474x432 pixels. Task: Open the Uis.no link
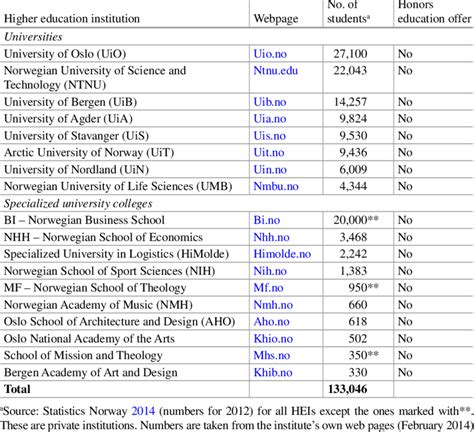pyautogui.click(x=270, y=136)
